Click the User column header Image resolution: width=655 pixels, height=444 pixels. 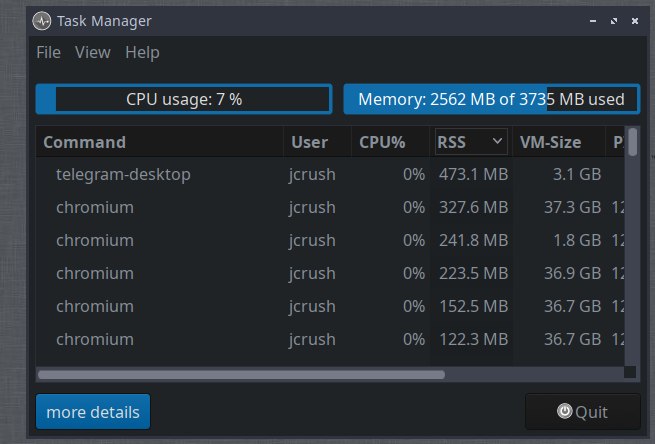(x=309, y=142)
